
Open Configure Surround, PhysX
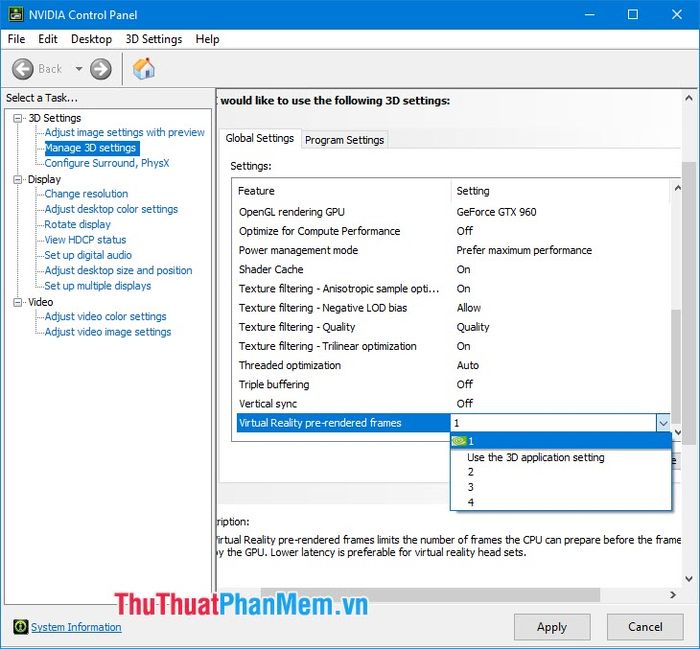point(107,163)
